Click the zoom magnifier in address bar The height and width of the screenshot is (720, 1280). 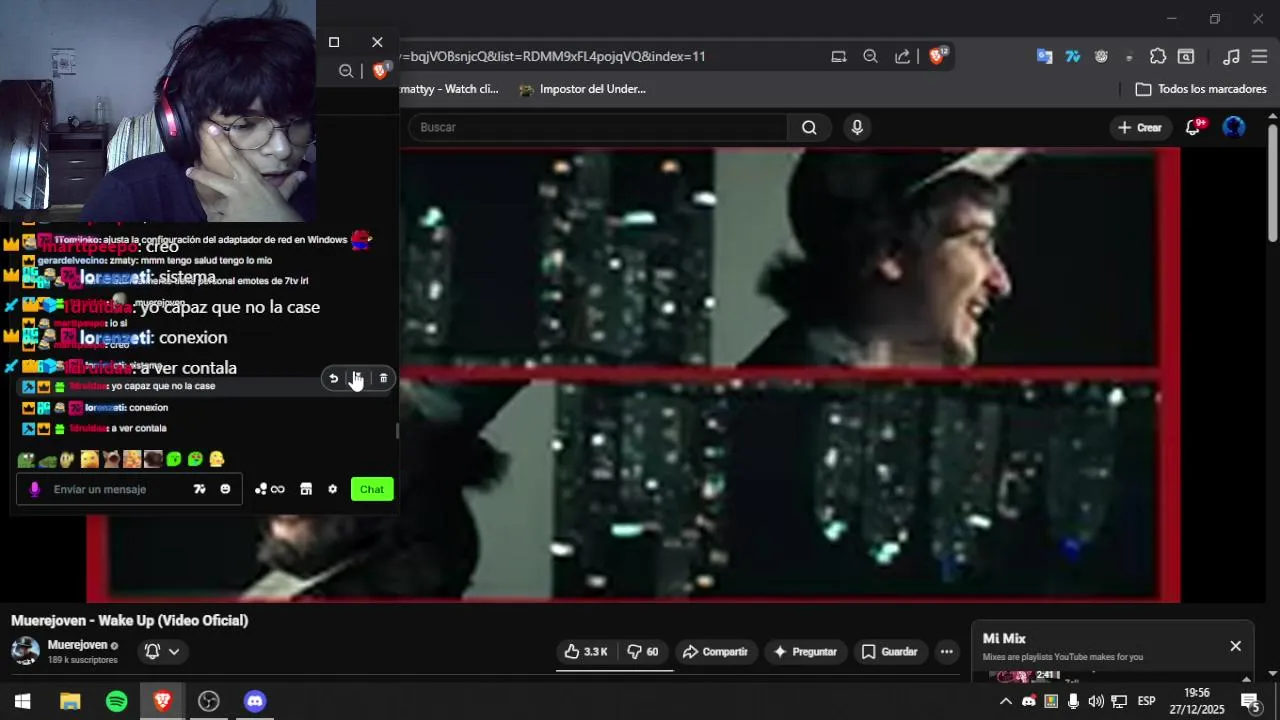(x=870, y=56)
